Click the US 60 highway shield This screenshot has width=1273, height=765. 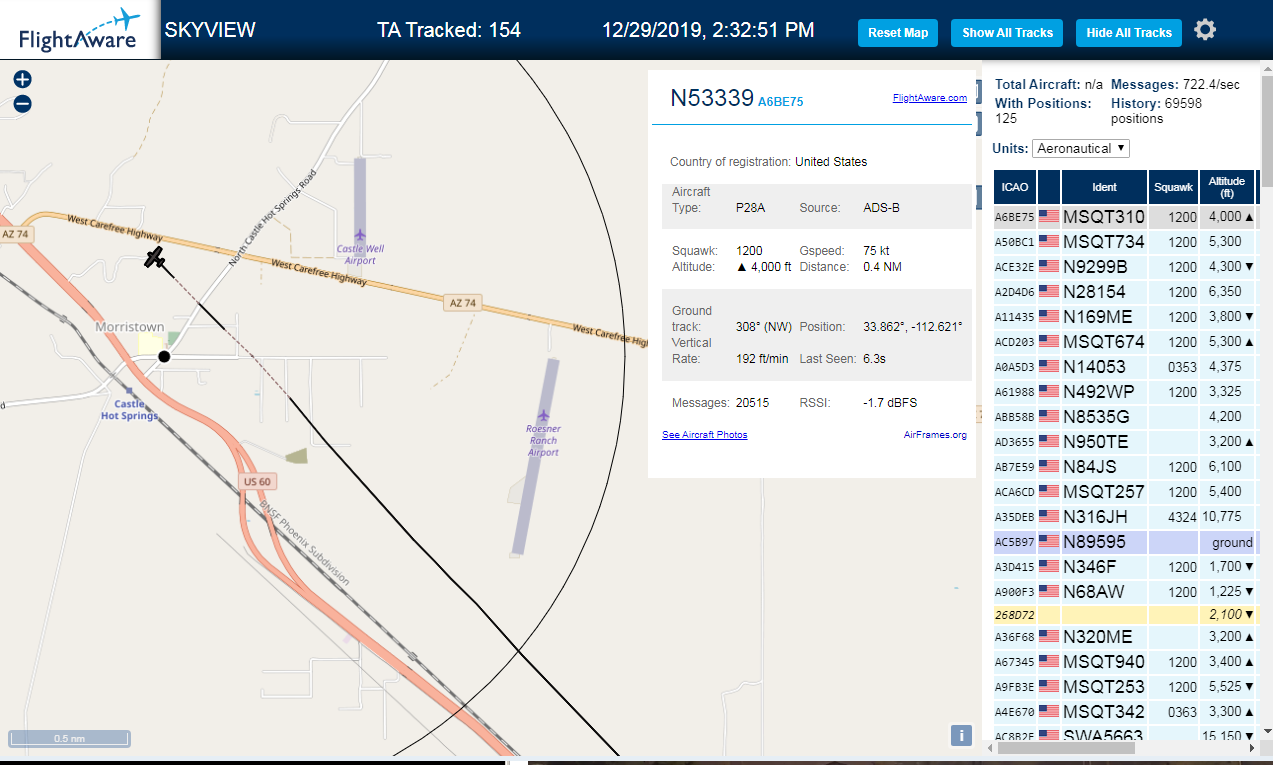(x=256, y=481)
